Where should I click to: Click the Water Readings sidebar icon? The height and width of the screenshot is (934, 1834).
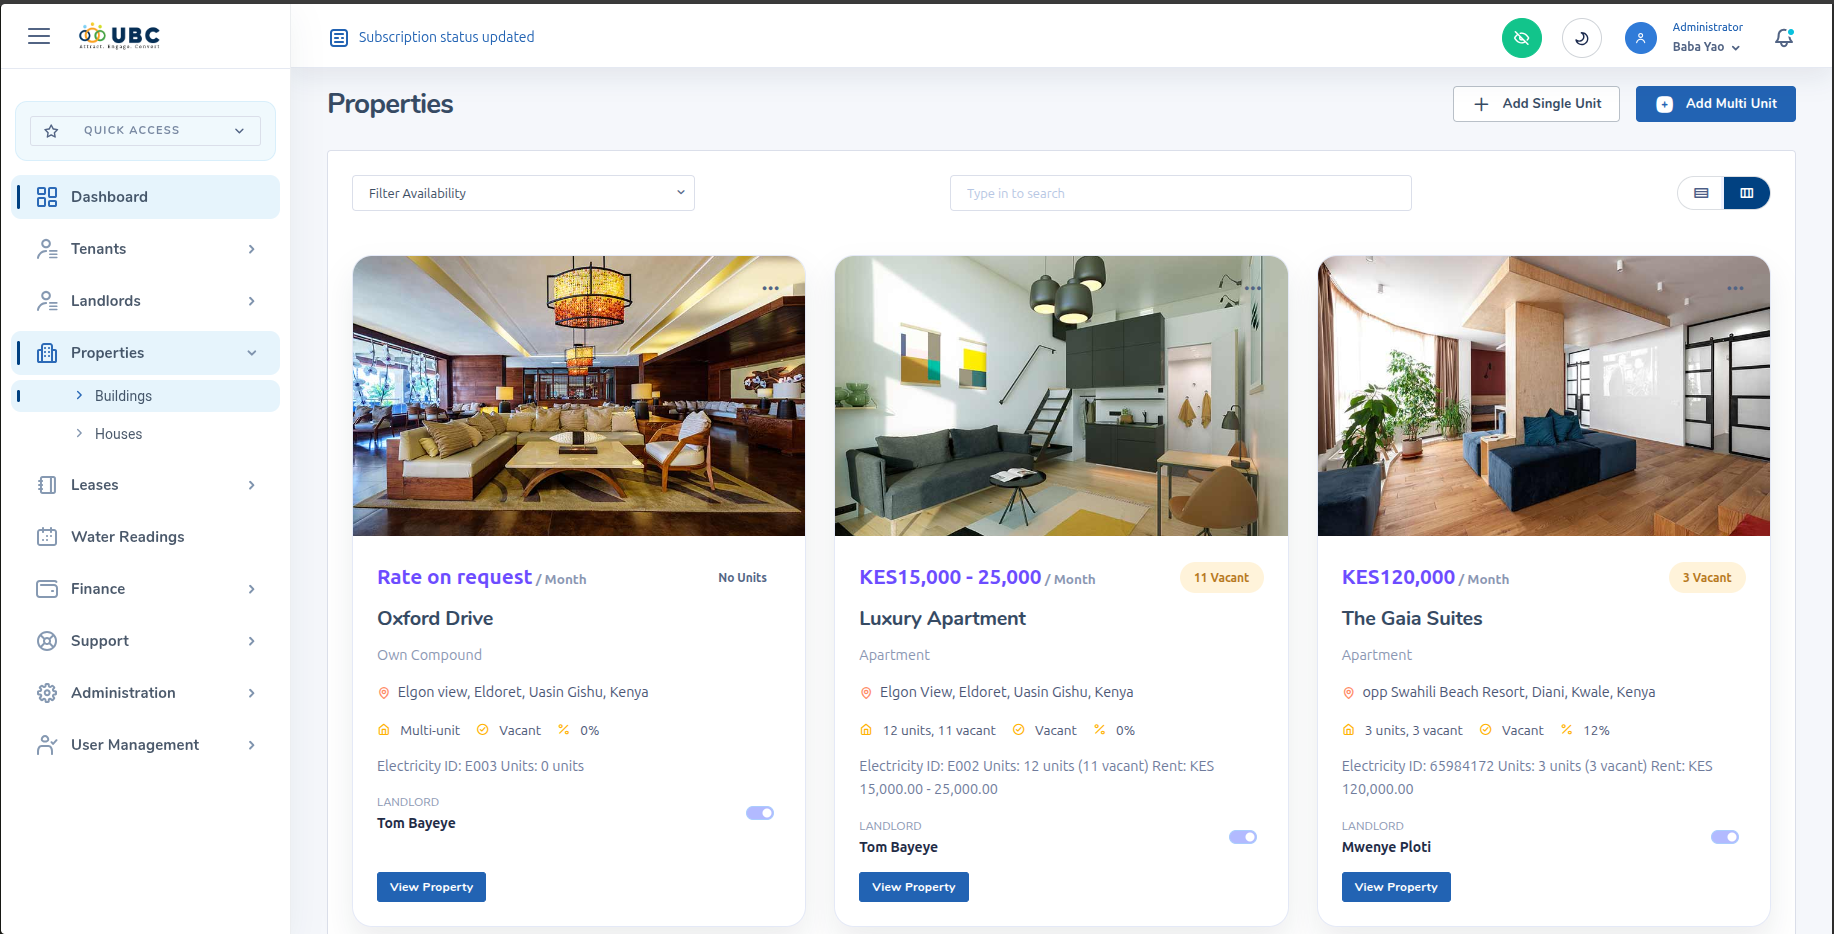click(46, 536)
